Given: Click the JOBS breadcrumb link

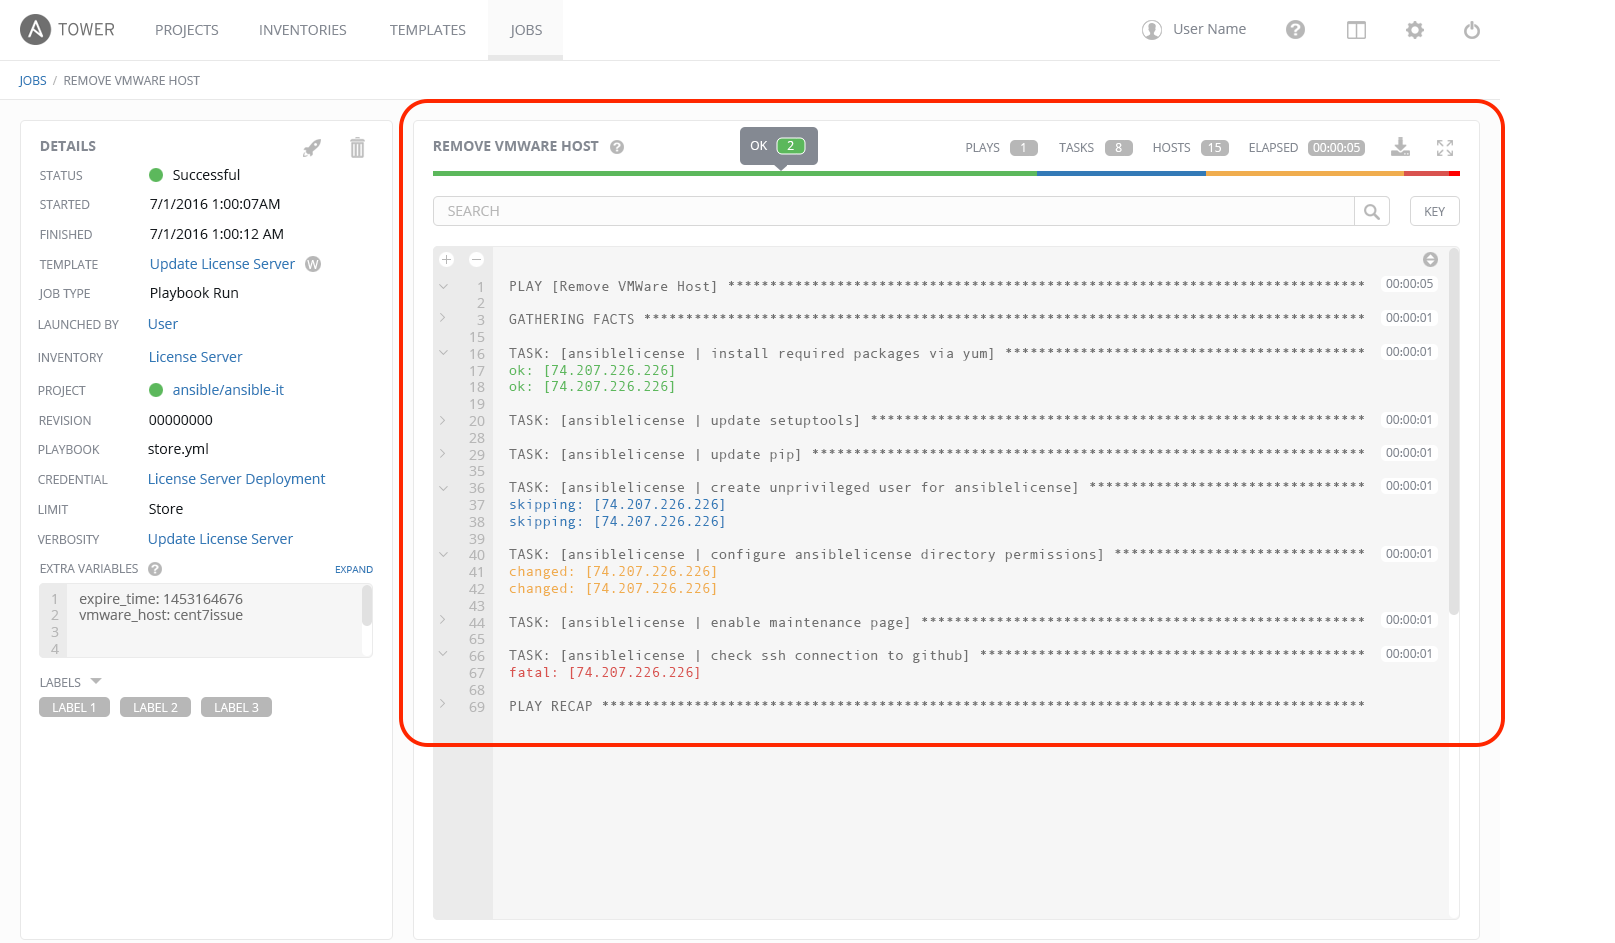Looking at the screenshot, I should point(33,81).
